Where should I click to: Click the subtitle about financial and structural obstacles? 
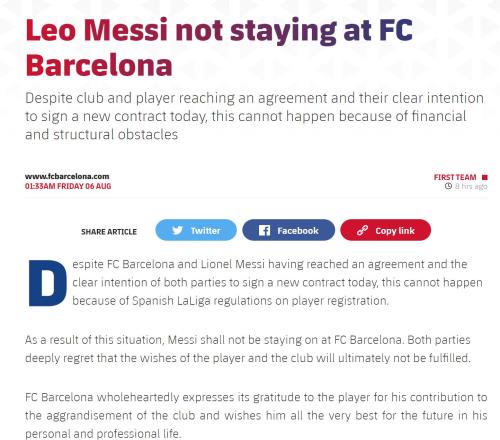[x=254, y=116]
